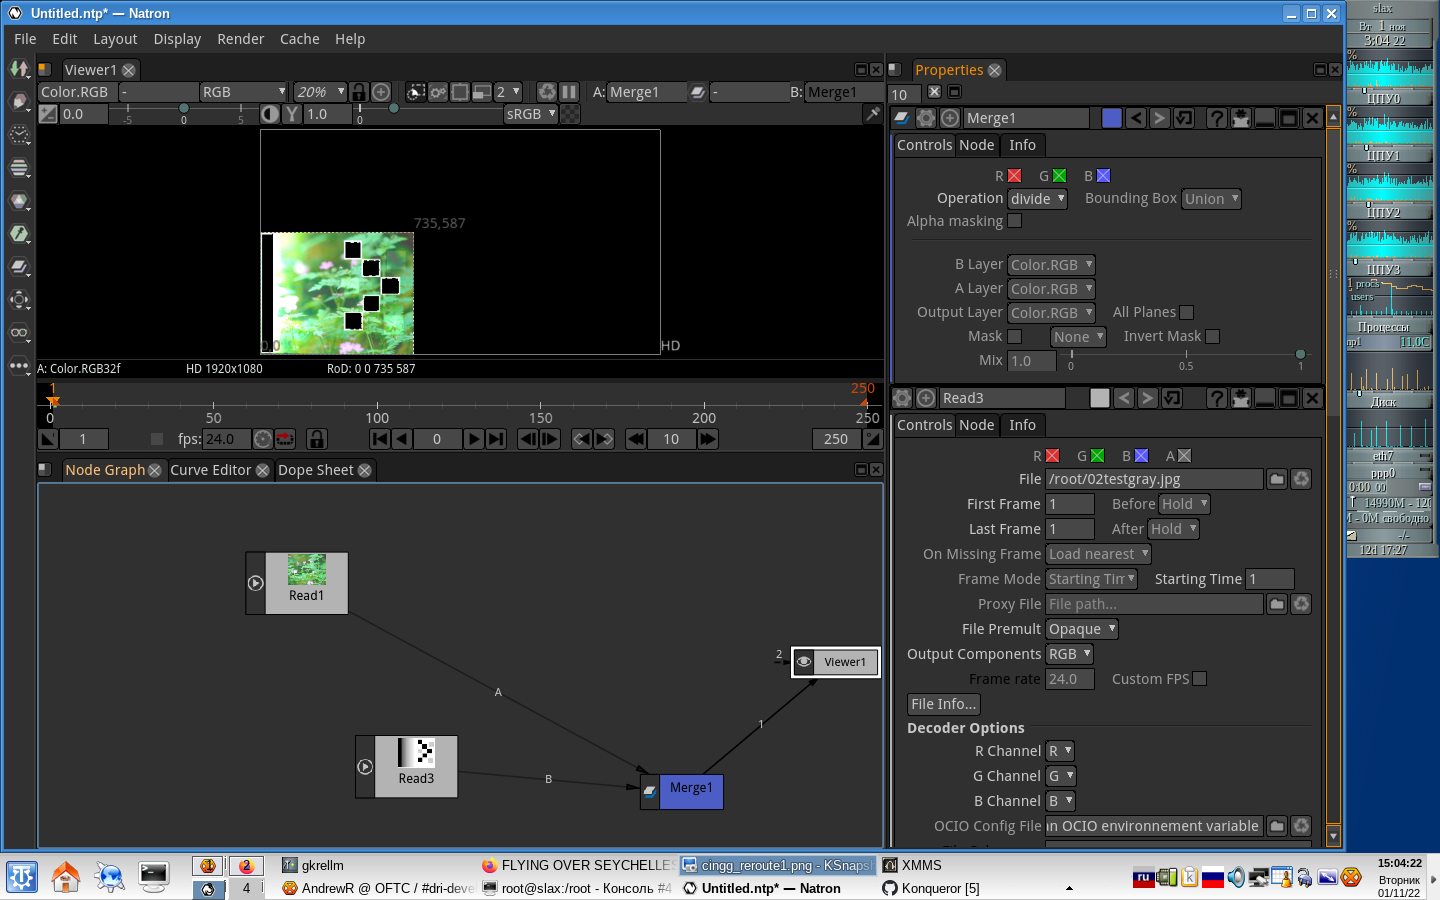Image resolution: width=1440 pixels, height=900 pixels.
Task: Click the timeline playback lock icon
Action: click(316, 439)
